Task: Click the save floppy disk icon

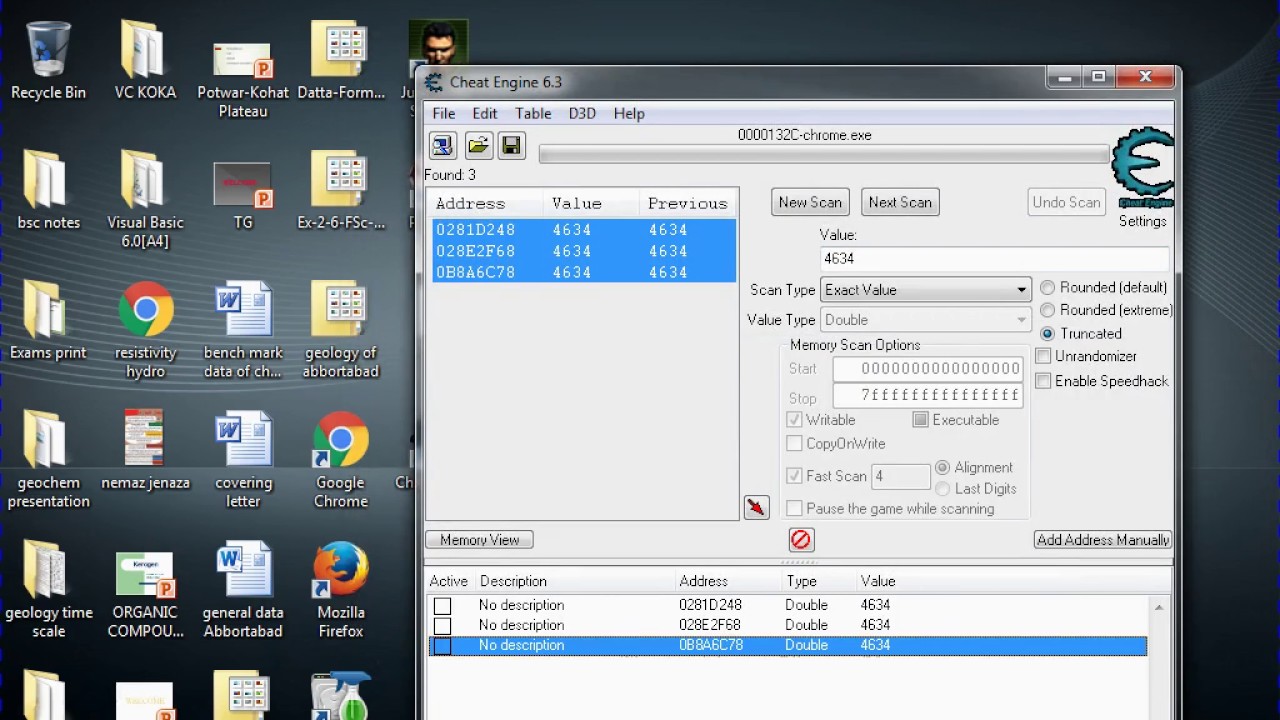Action: 511,145
